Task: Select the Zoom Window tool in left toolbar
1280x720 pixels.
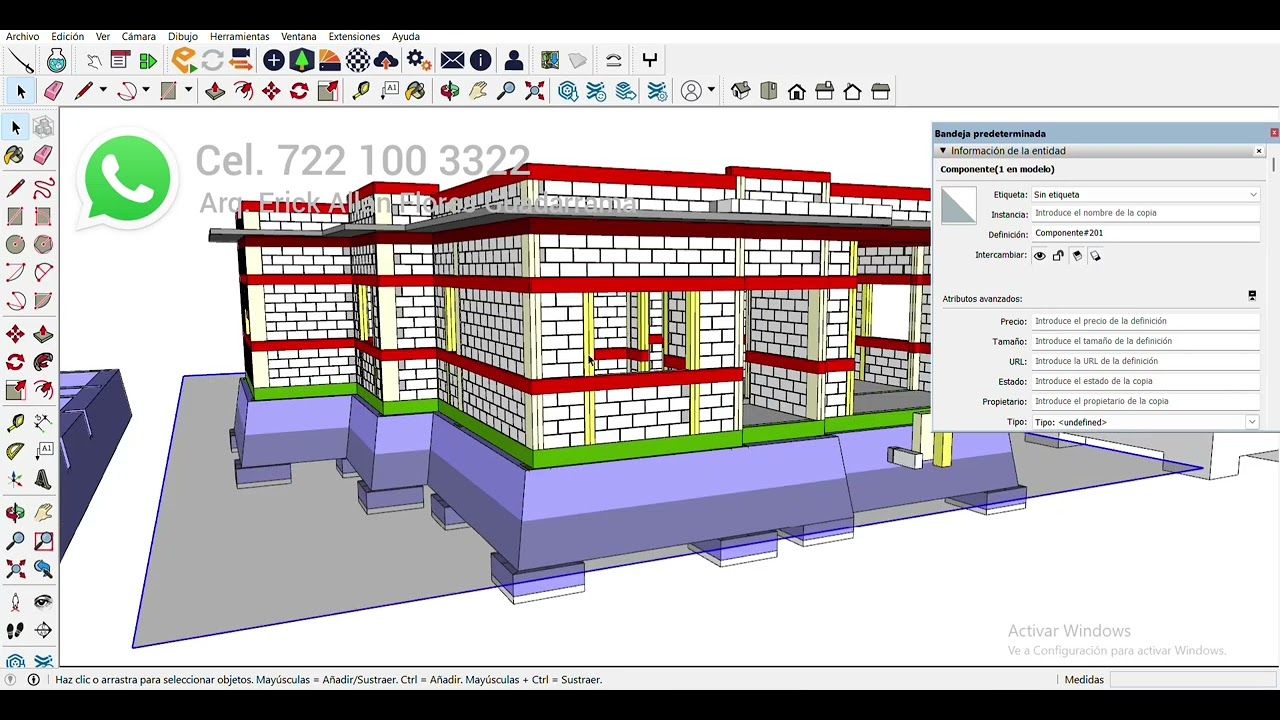Action: [43, 541]
